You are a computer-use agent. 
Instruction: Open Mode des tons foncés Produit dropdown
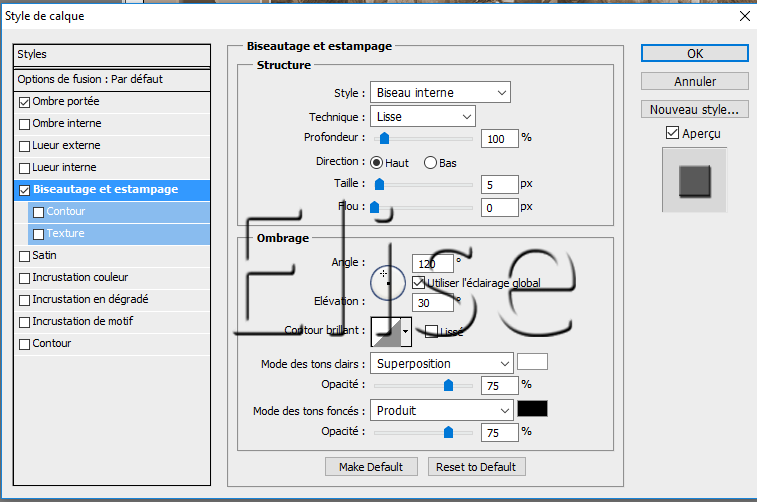coord(440,410)
